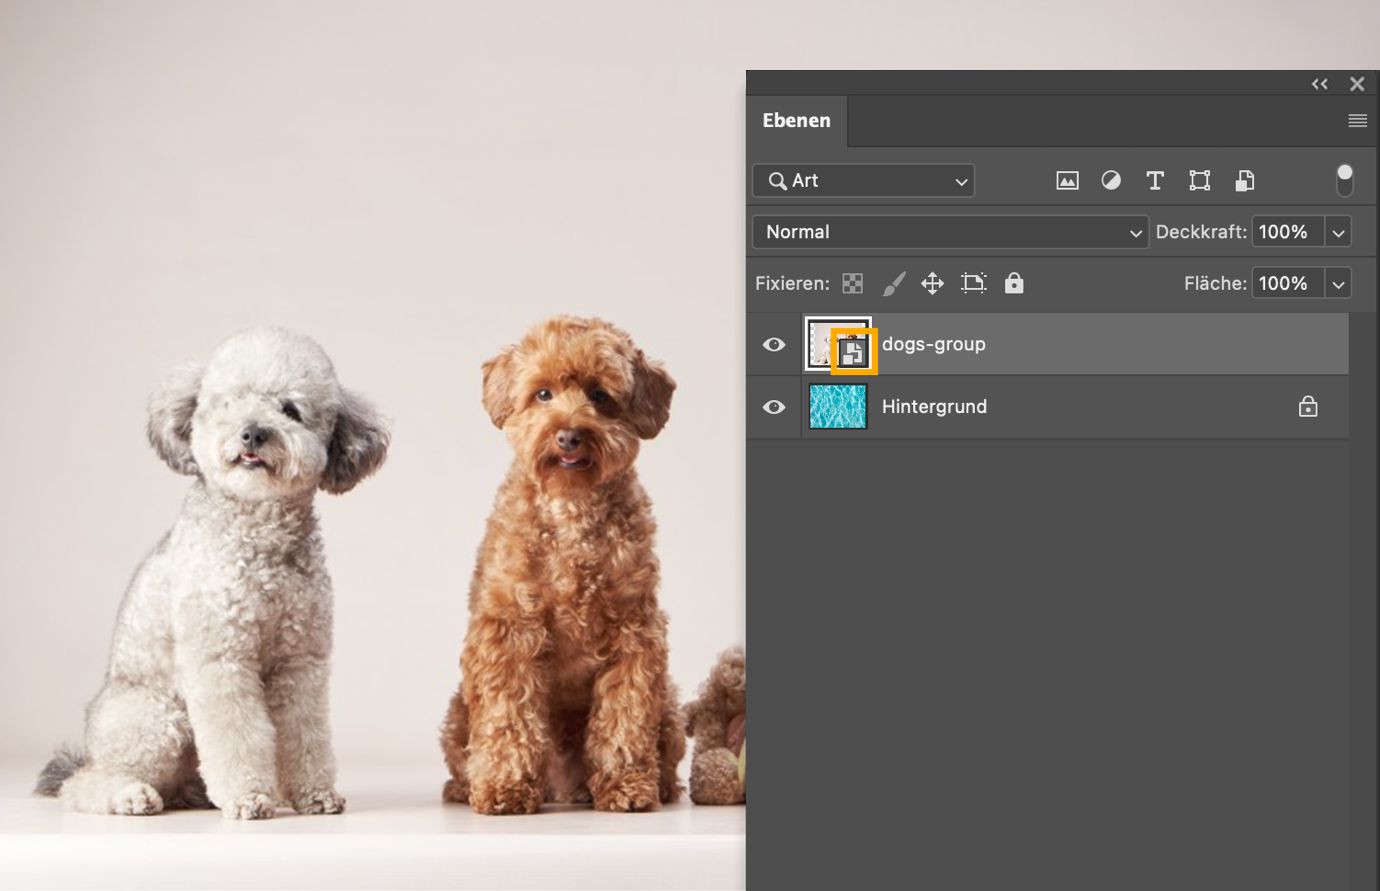Hide the Hintergrund layer

(x=774, y=407)
